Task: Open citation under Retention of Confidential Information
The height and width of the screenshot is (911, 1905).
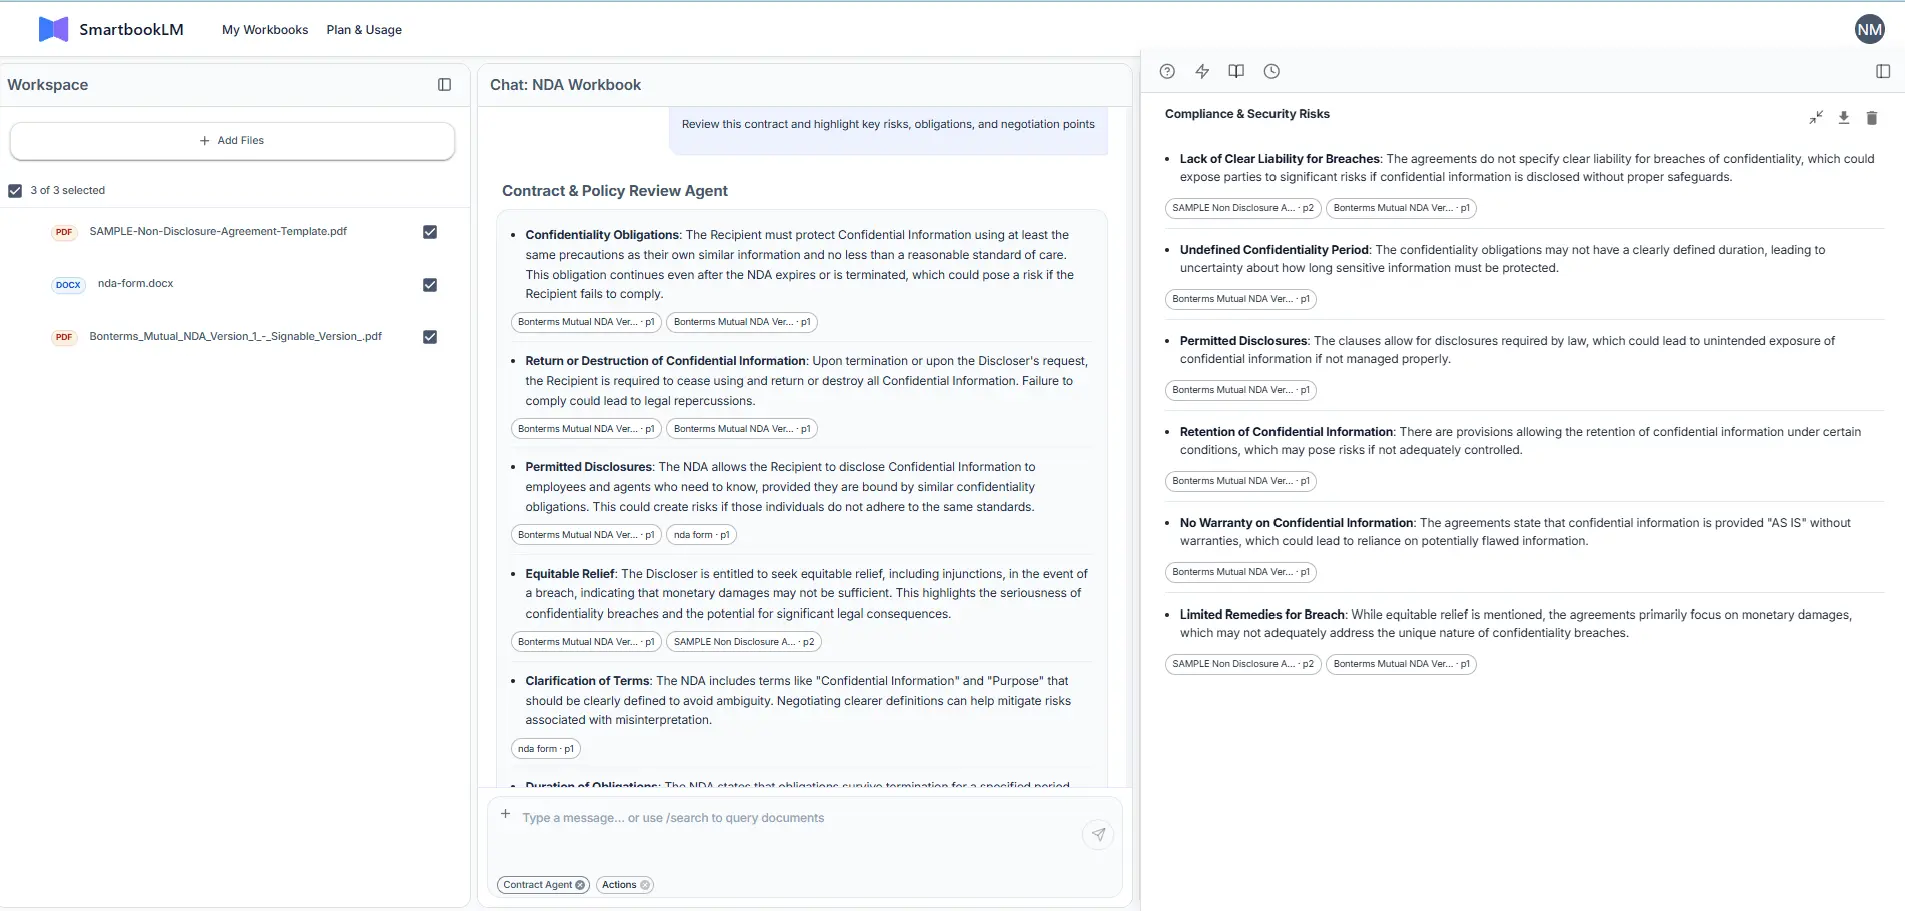Action: [x=1241, y=481]
